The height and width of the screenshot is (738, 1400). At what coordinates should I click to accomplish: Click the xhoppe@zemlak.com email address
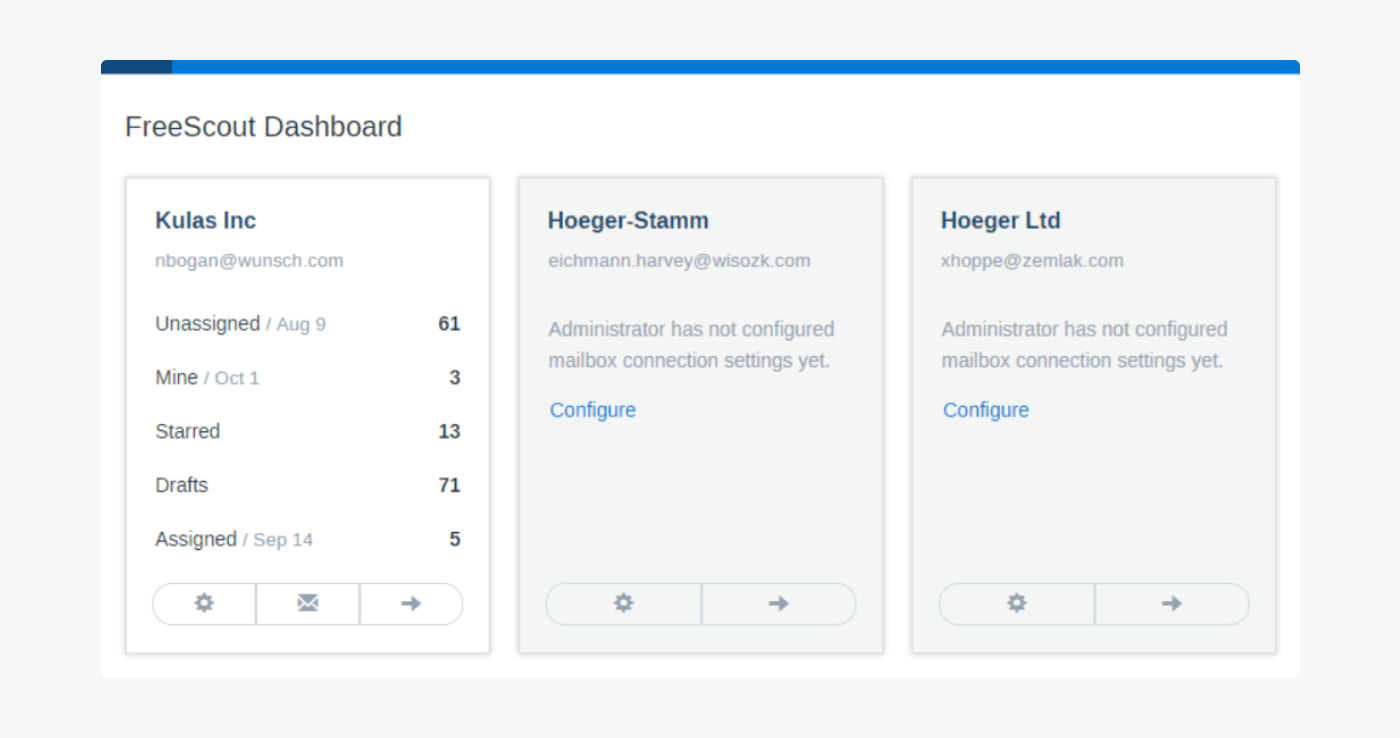coord(1032,261)
